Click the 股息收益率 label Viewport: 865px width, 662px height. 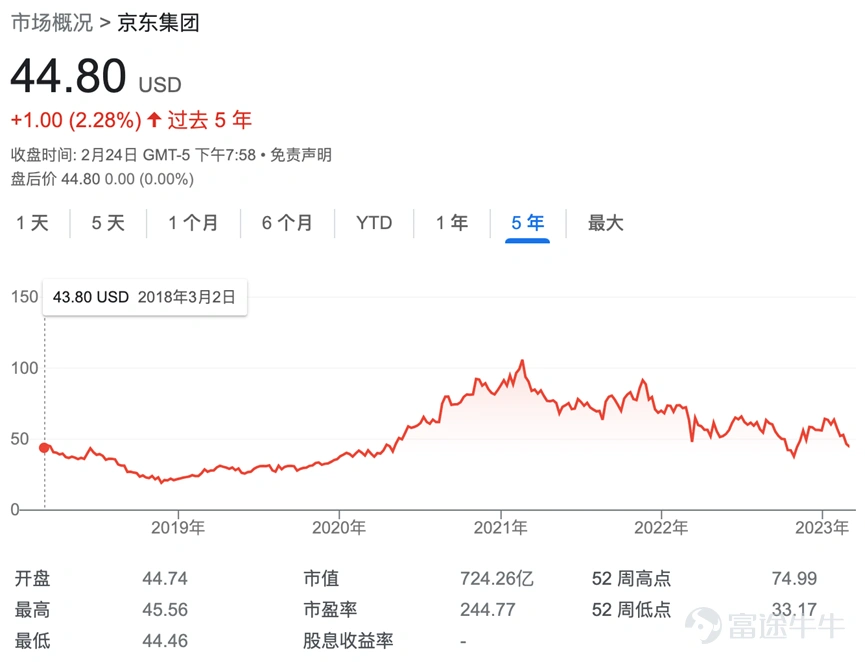click(348, 641)
